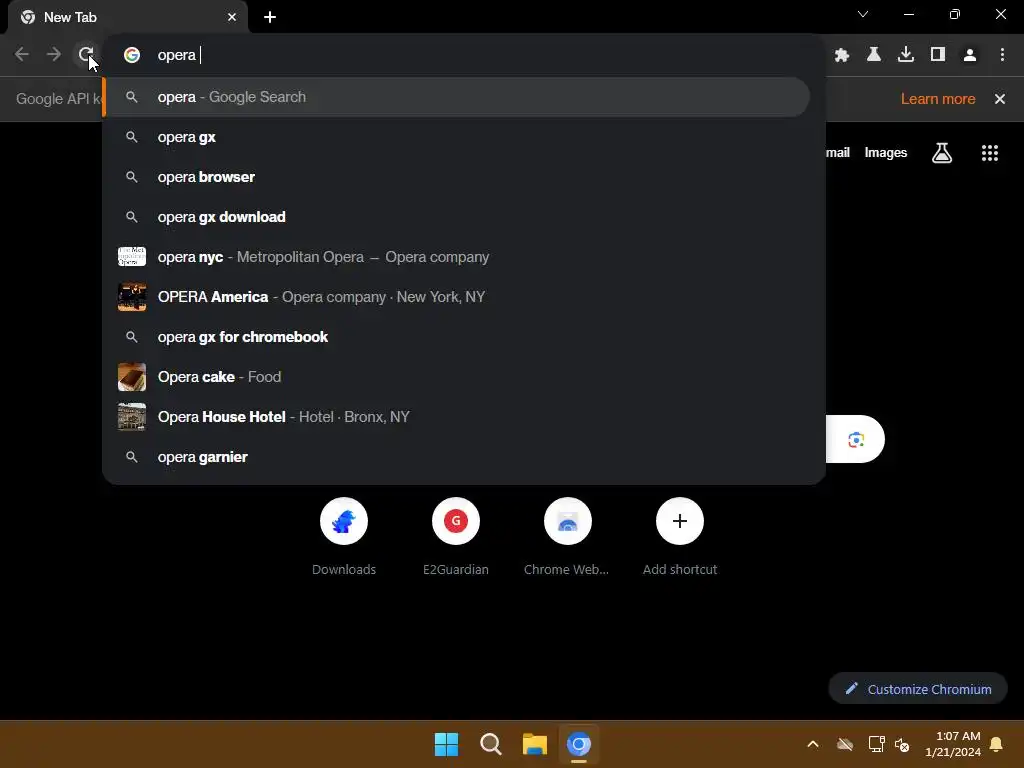Open the Windows Start menu
The image size is (1024, 768).
point(447,744)
